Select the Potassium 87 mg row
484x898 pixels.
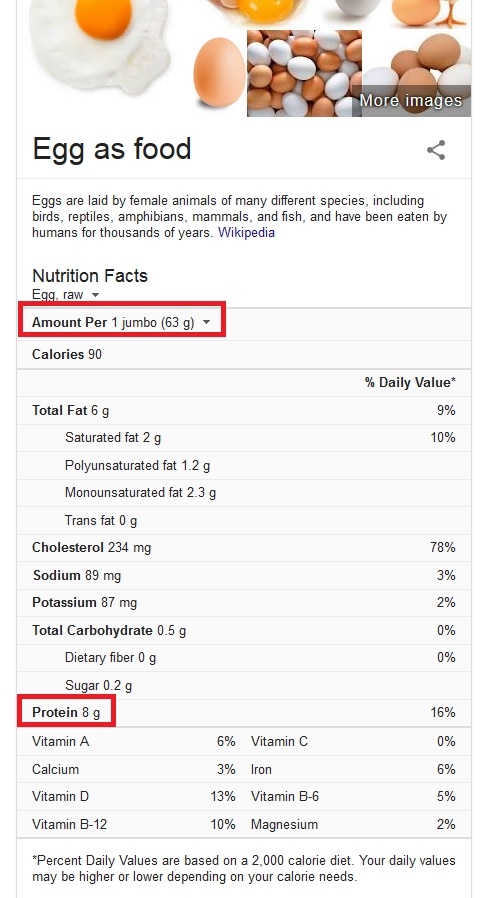tap(244, 602)
